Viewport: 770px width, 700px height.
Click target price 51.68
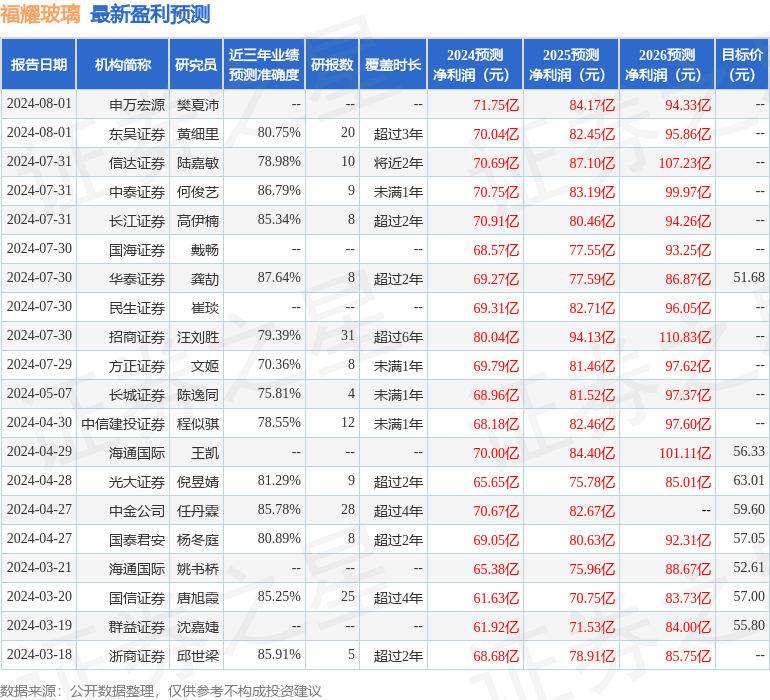click(749, 278)
